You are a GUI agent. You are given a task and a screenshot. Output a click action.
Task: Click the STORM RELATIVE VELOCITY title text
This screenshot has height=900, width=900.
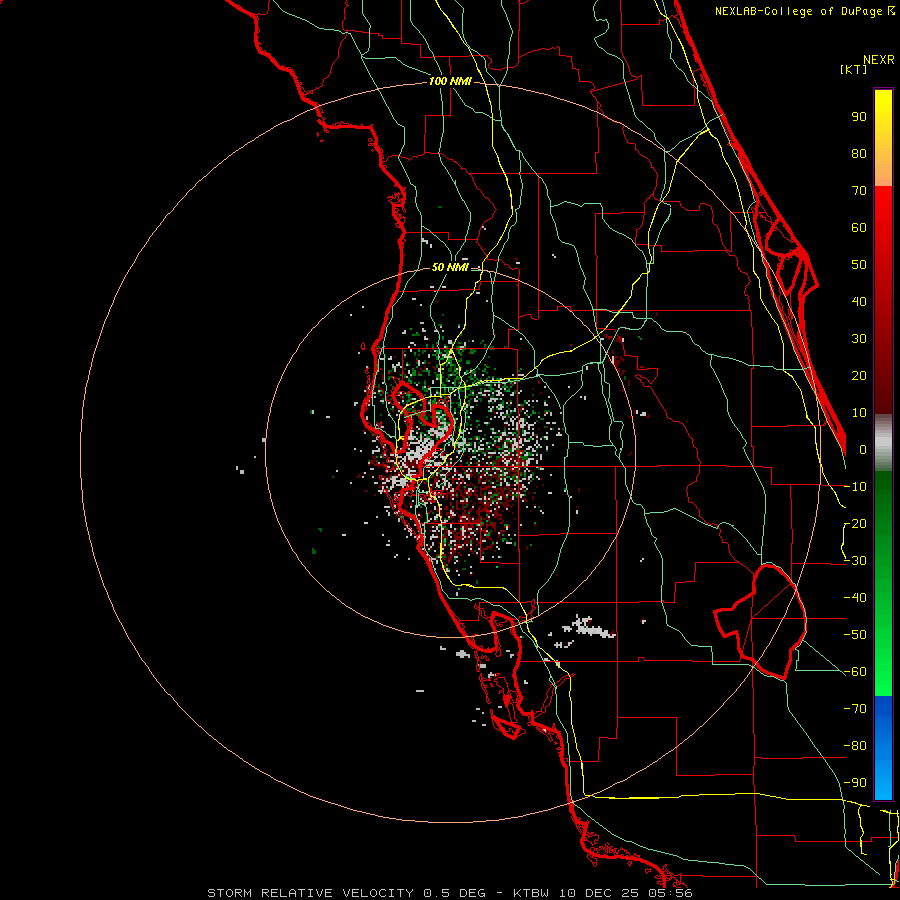310,893
